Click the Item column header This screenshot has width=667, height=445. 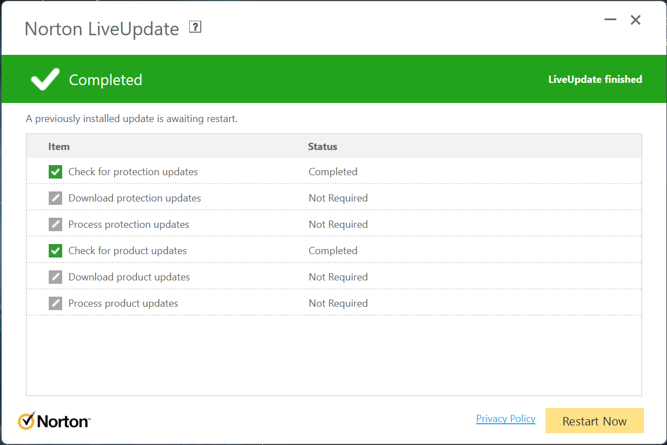click(59, 147)
